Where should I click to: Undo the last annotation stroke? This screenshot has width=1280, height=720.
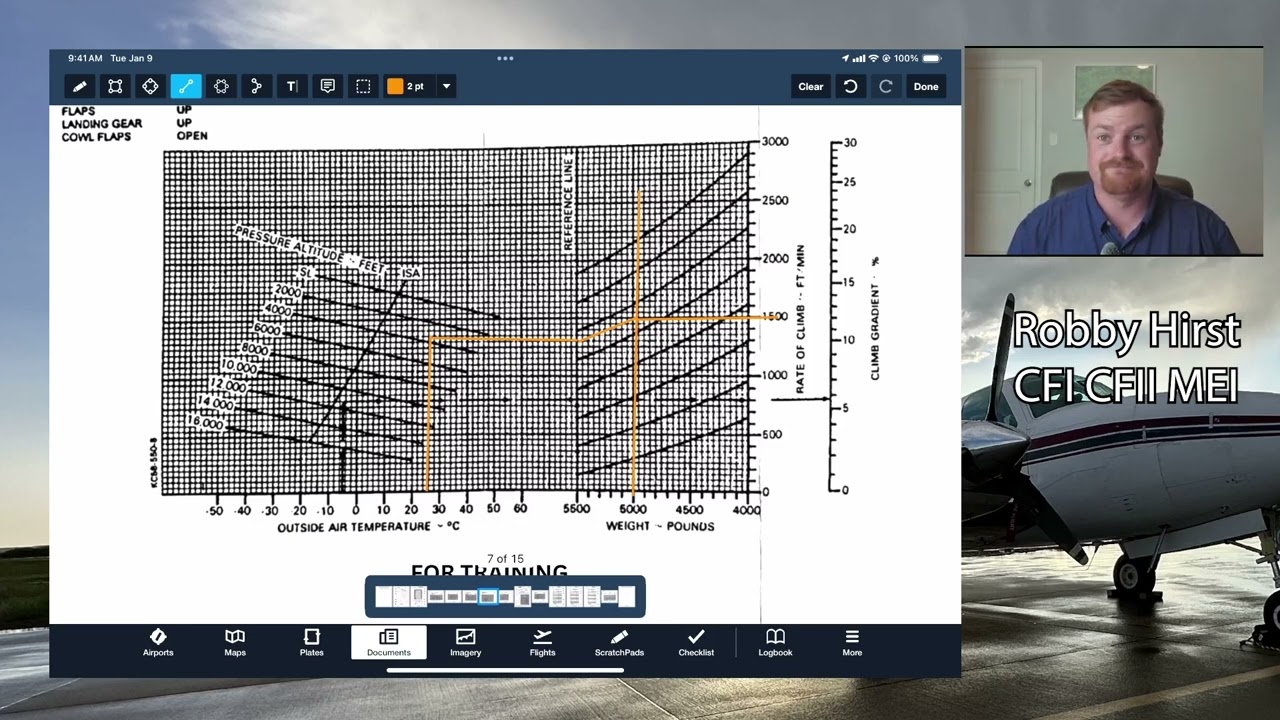coord(850,86)
